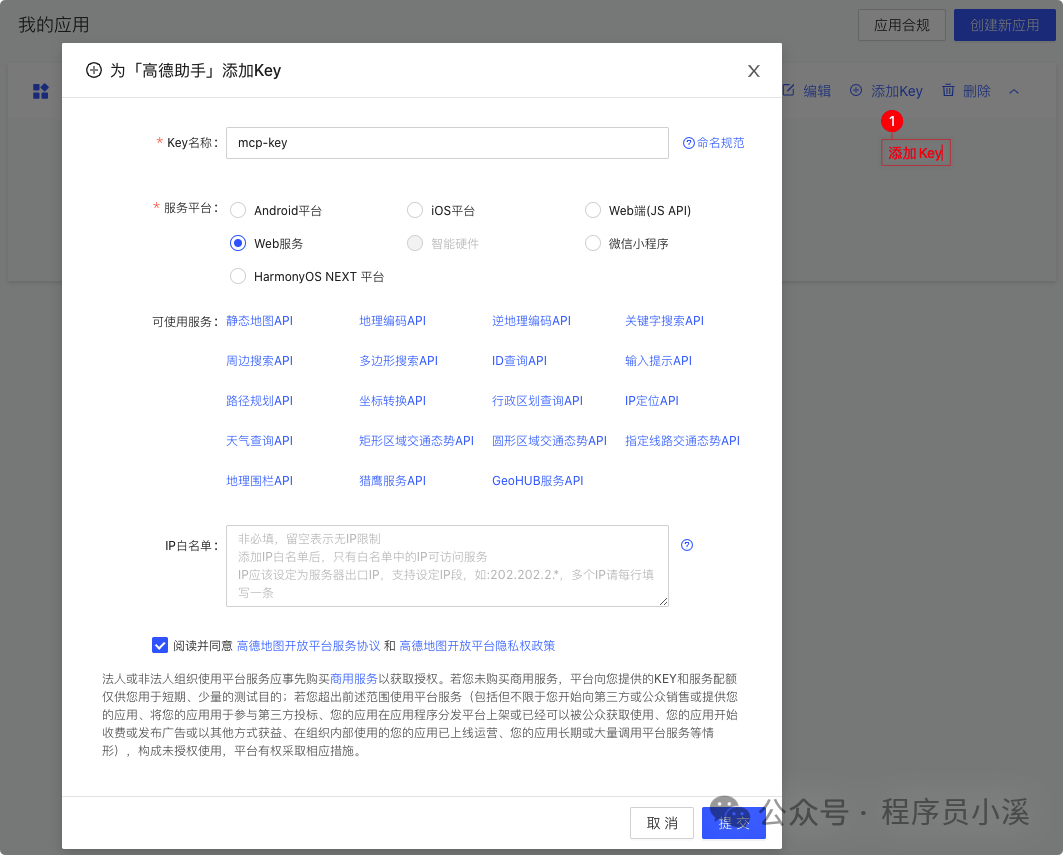Click the 编辑 edit pencil icon
Viewport: 1063px width, 855px height.
coord(789,90)
